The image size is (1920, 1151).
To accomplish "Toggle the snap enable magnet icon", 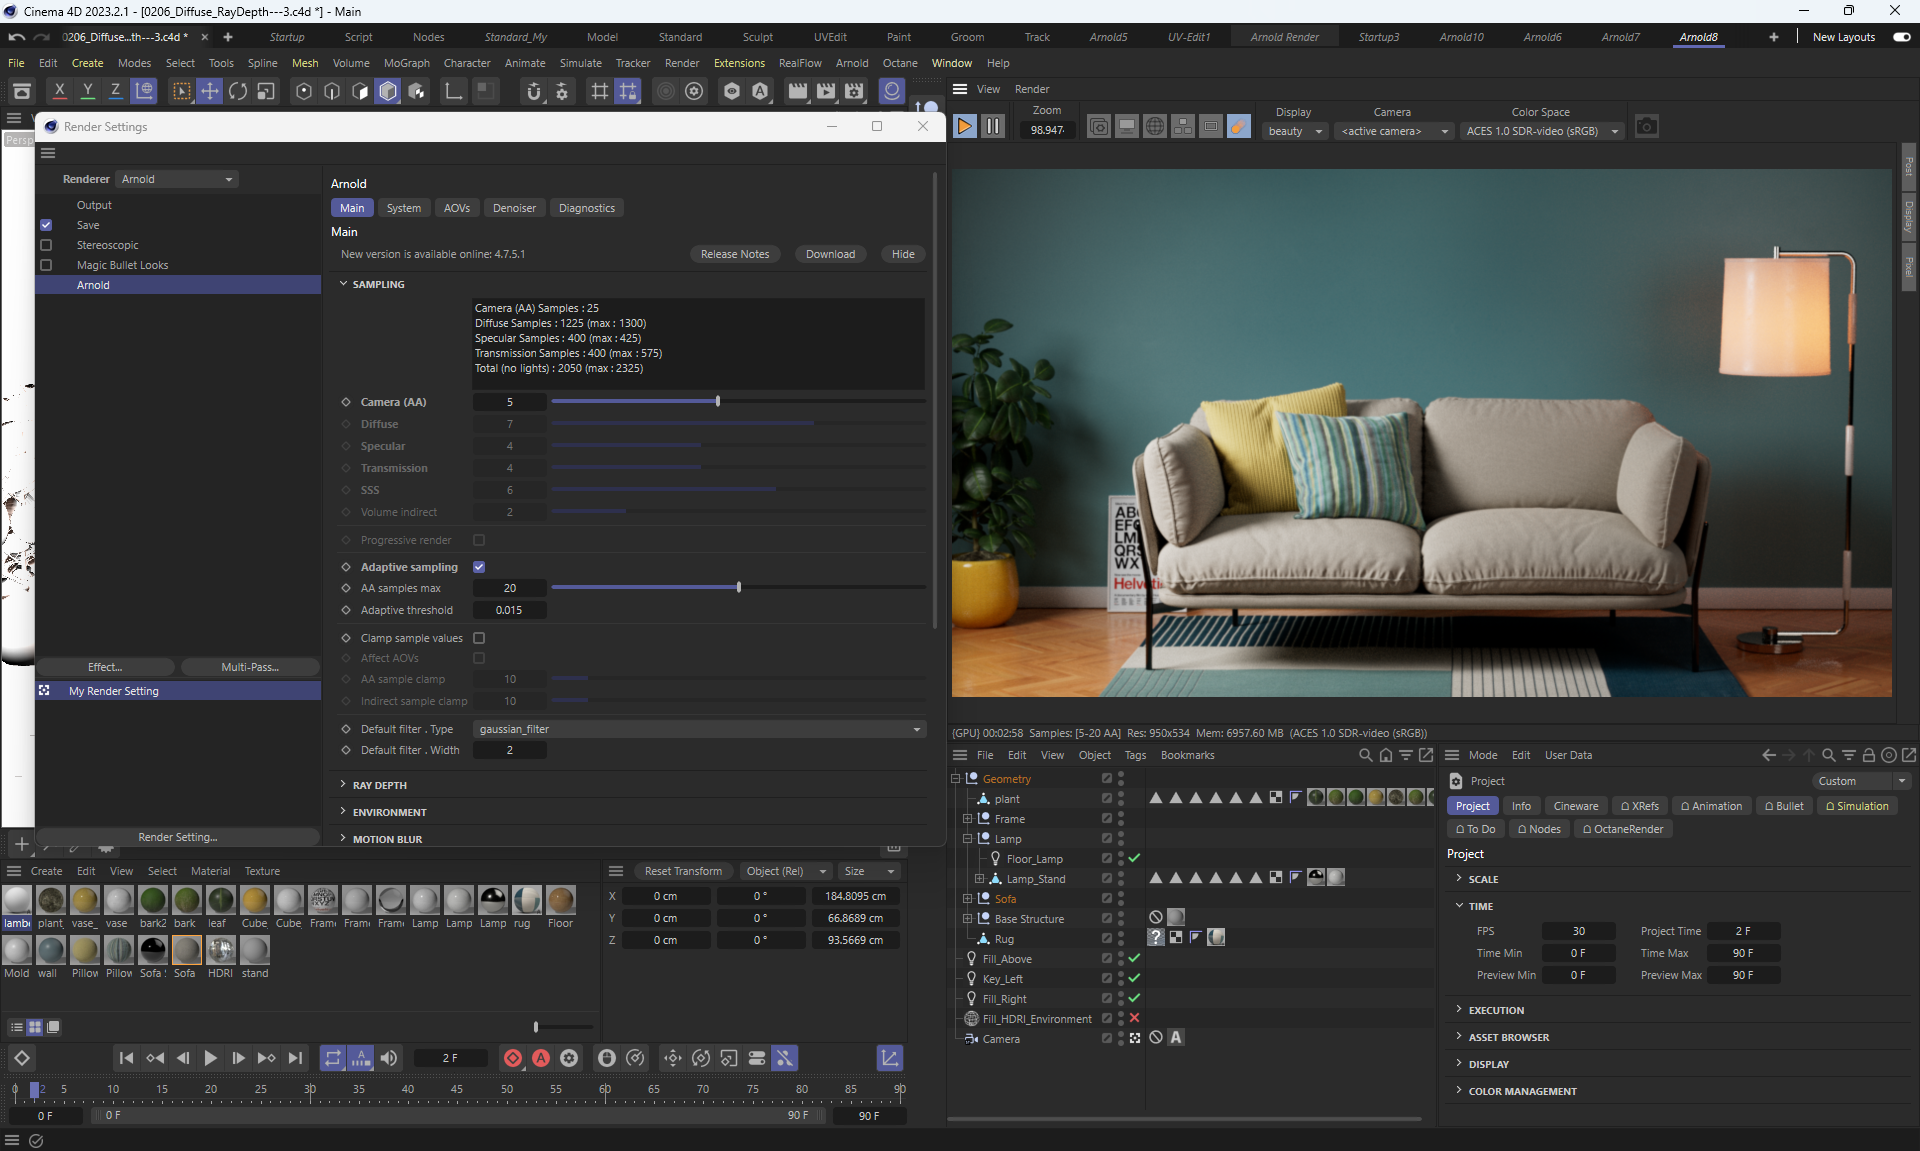I will [534, 92].
